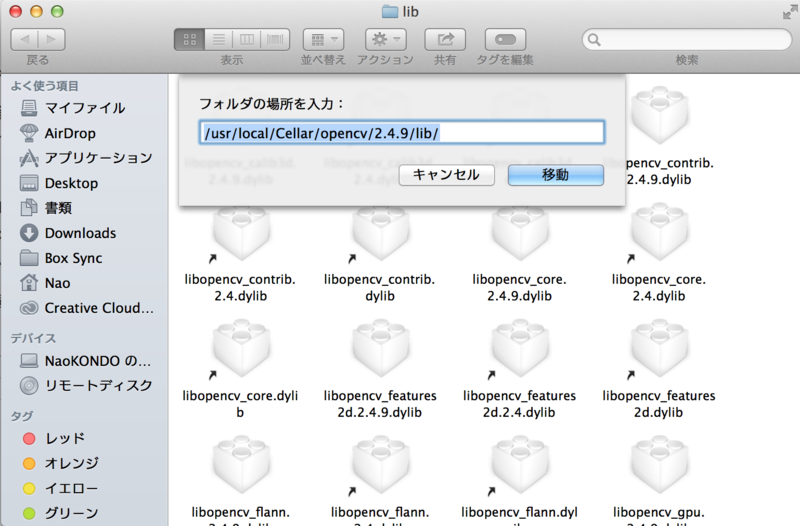This screenshot has width=800, height=526.
Task: Select libopencv_features2d.2.4.9.dylib file icon
Action: (380, 350)
